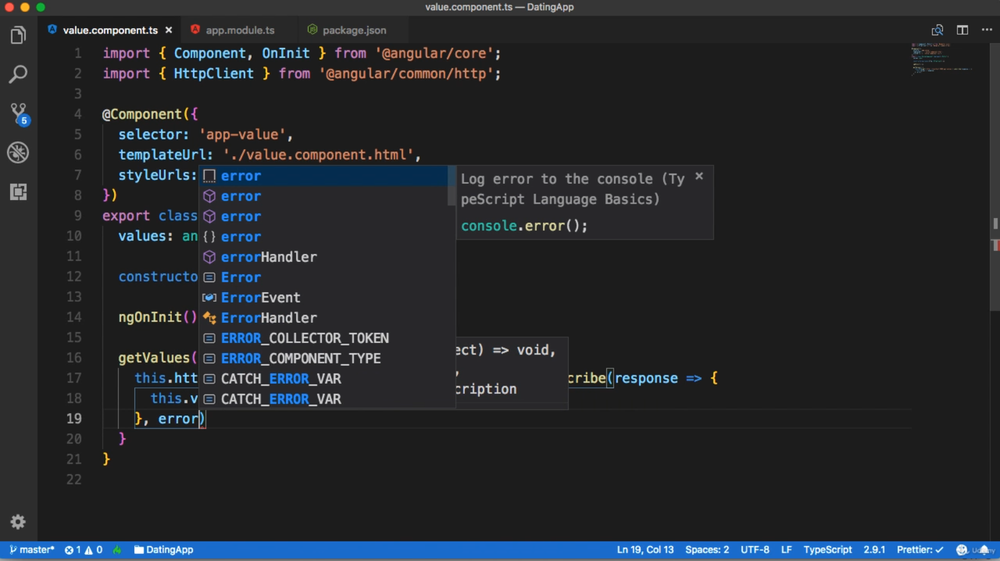The height and width of the screenshot is (561, 1000).
Task: Click 'response' parameter on line 17
Action: coord(646,378)
